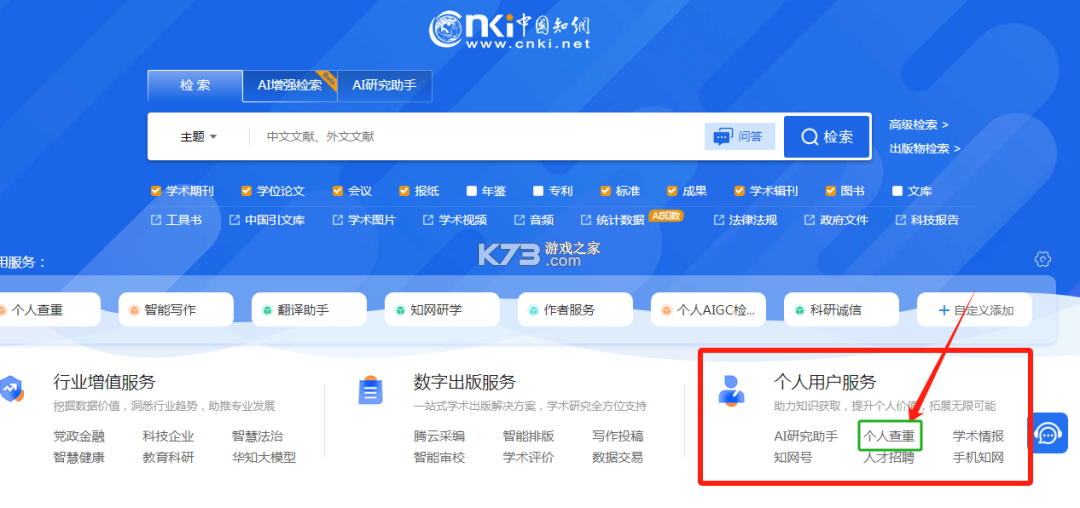Click external-link icon next to 统计数据
The image size is (1080, 508).
[x=586, y=220]
